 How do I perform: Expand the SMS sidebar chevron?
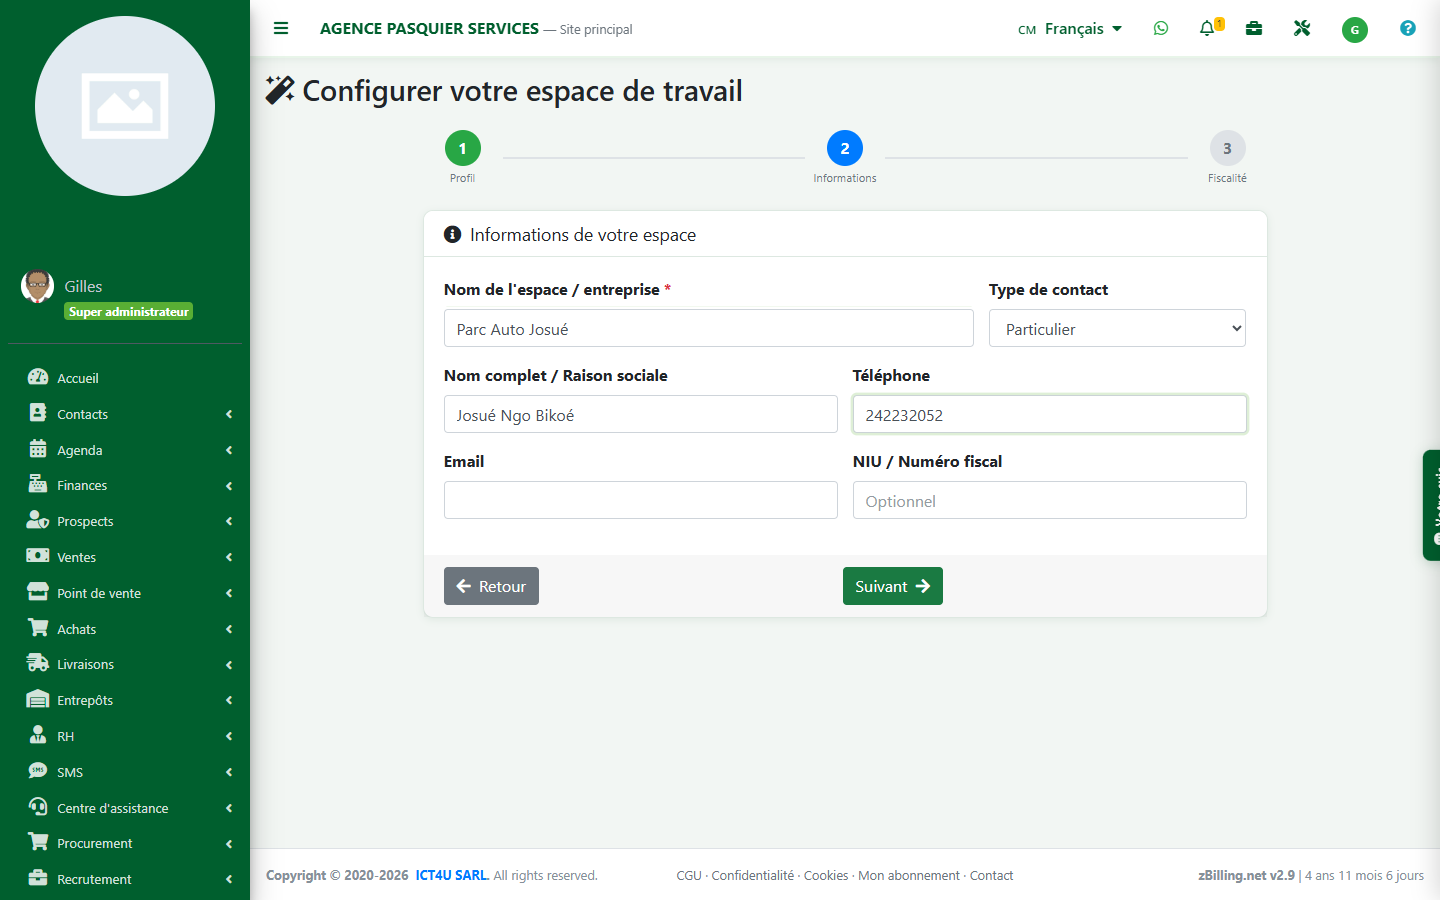coord(229,772)
